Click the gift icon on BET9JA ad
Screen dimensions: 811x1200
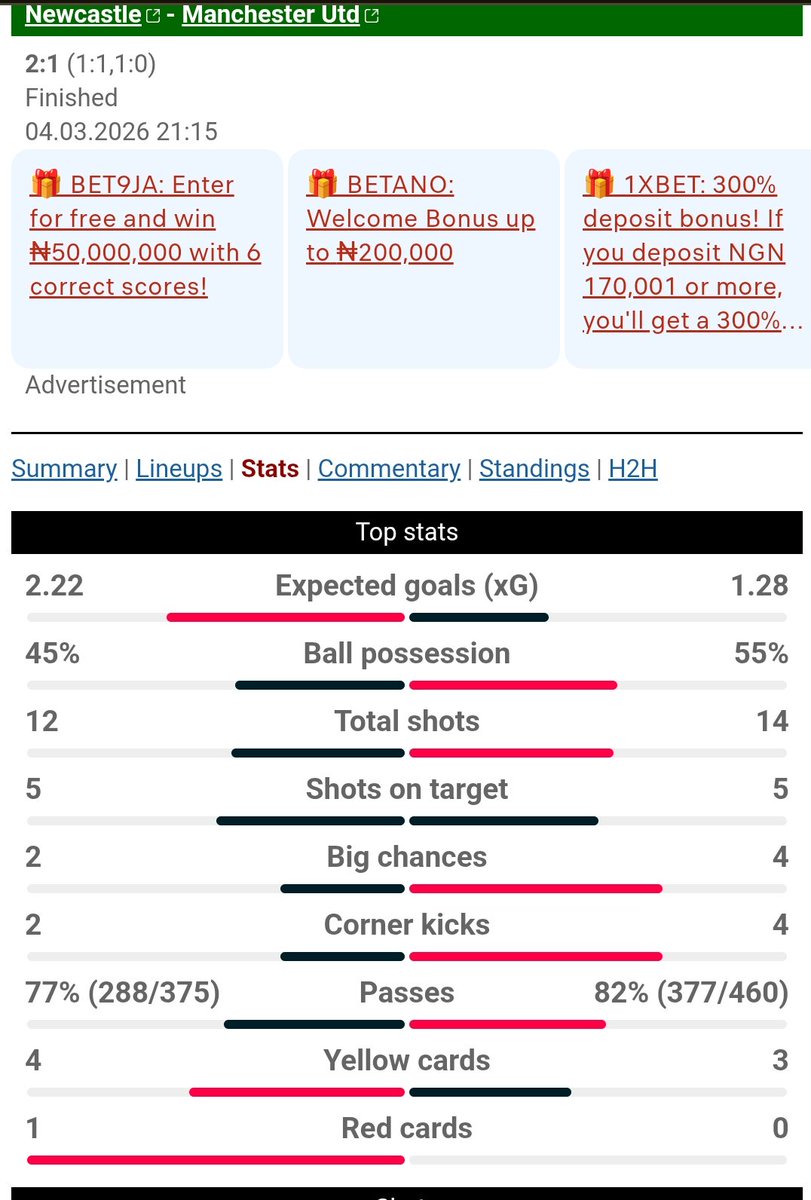coord(46,184)
